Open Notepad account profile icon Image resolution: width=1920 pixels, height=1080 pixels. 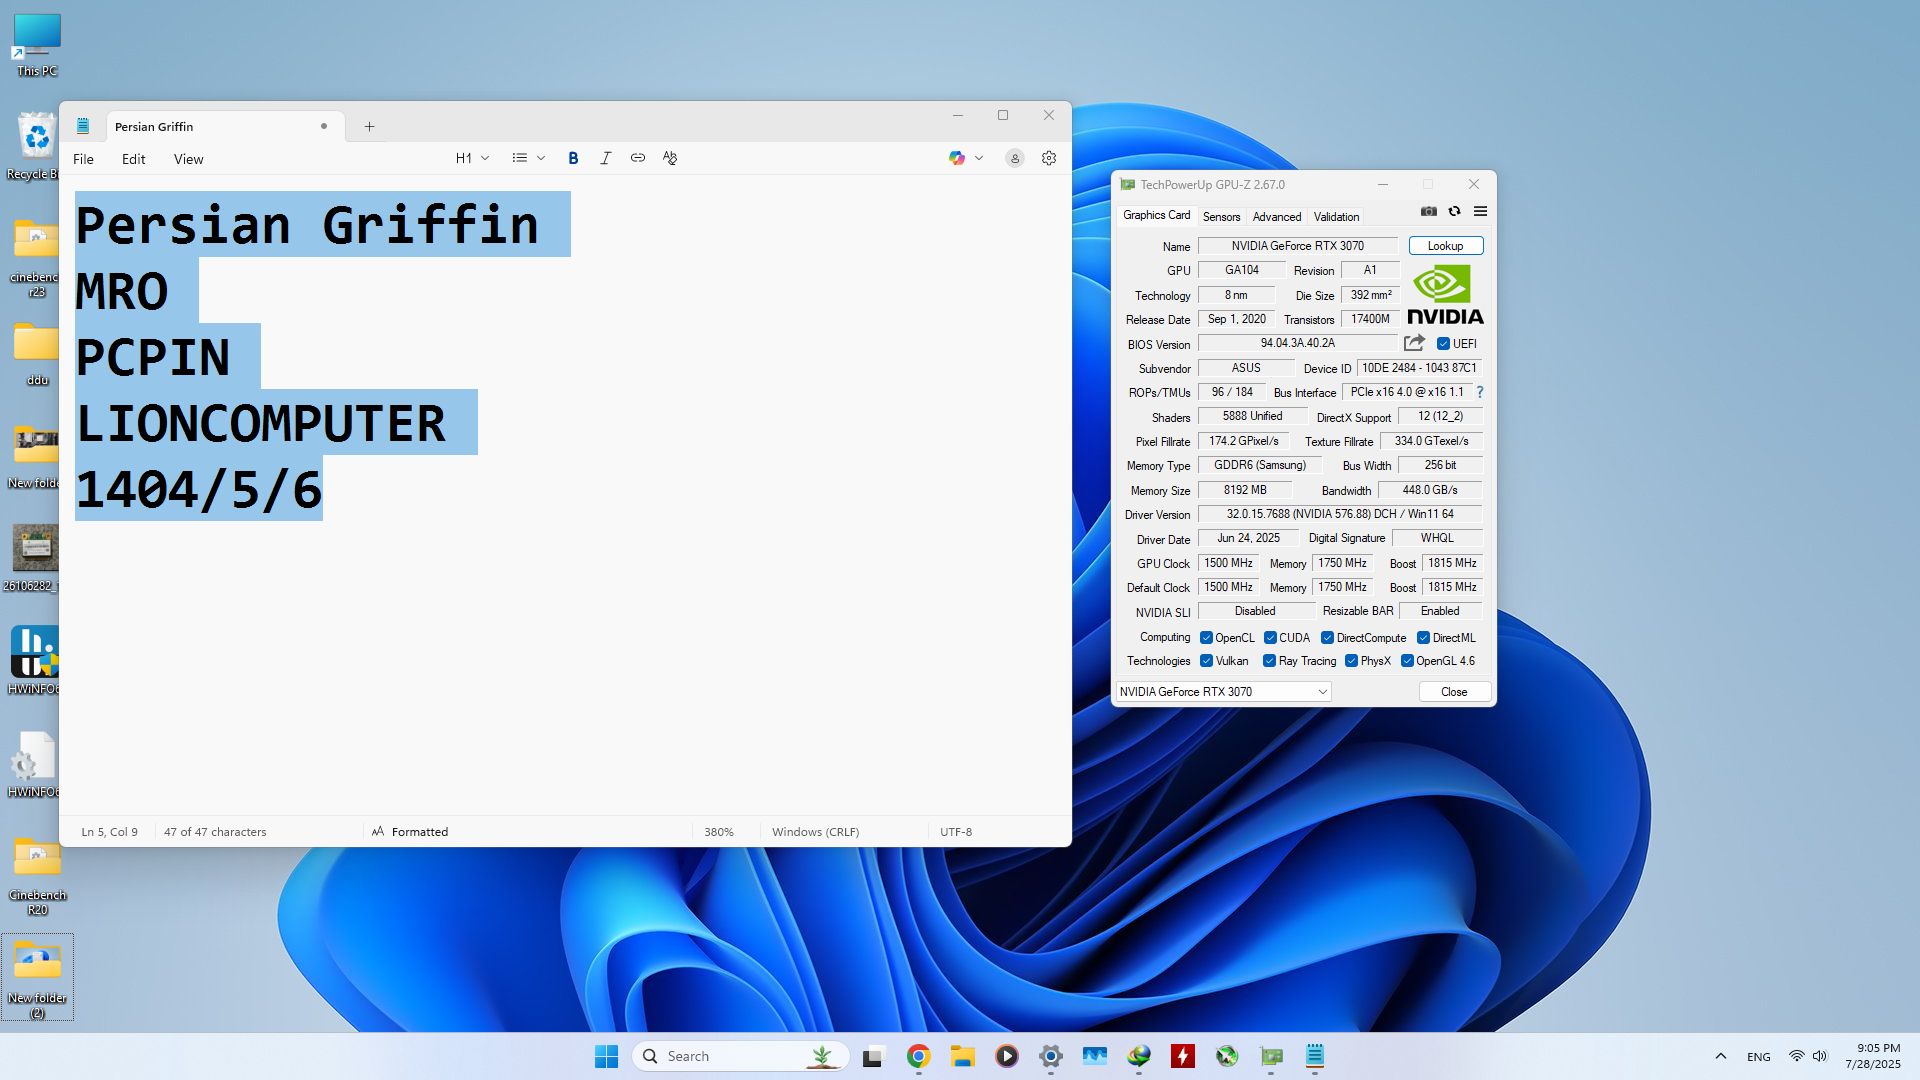1015,158
